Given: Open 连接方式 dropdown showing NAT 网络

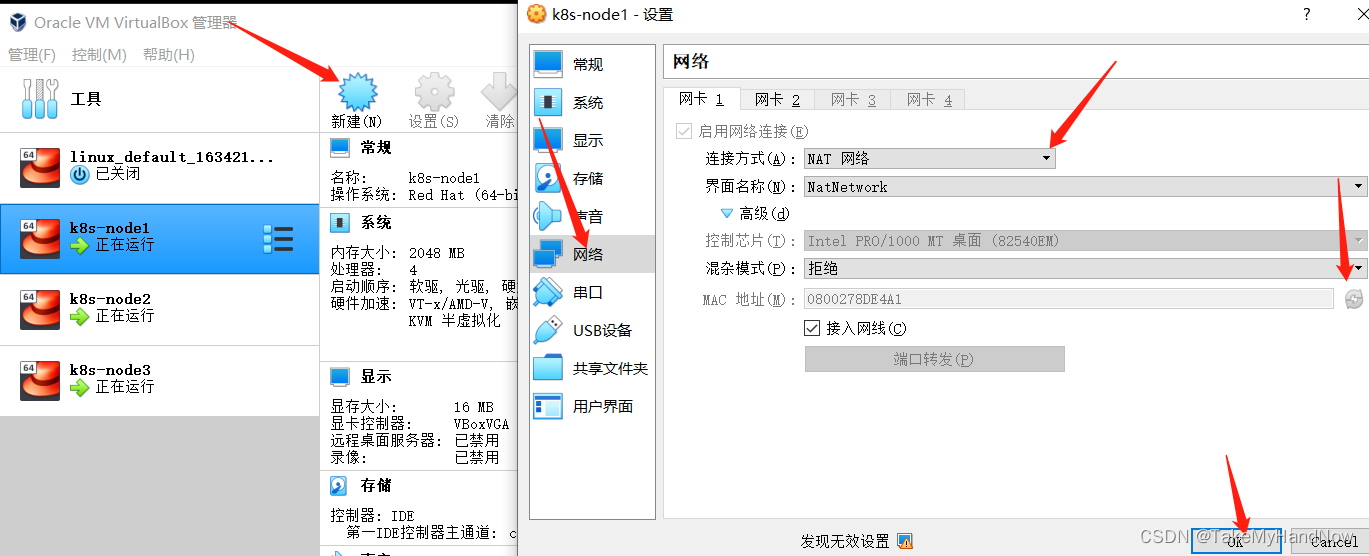Looking at the screenshot, I should 929,158.
